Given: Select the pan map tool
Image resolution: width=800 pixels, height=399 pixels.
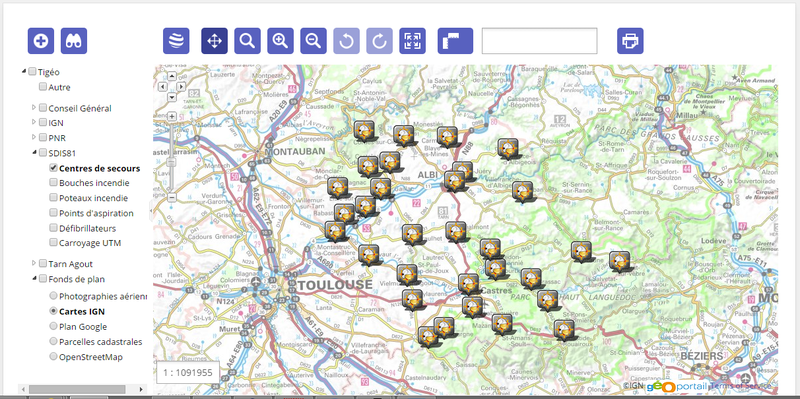Looking at the screenshot, I should 214,41.
